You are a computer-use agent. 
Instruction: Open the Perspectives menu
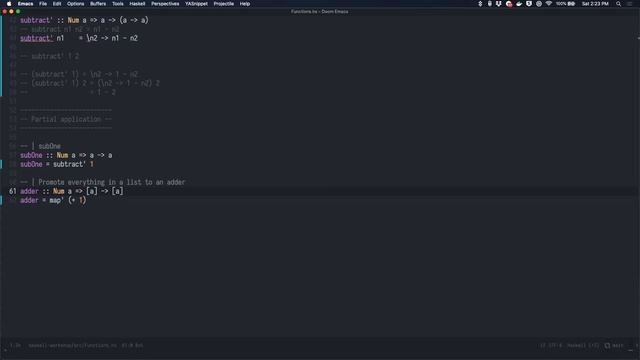(165, 4)
